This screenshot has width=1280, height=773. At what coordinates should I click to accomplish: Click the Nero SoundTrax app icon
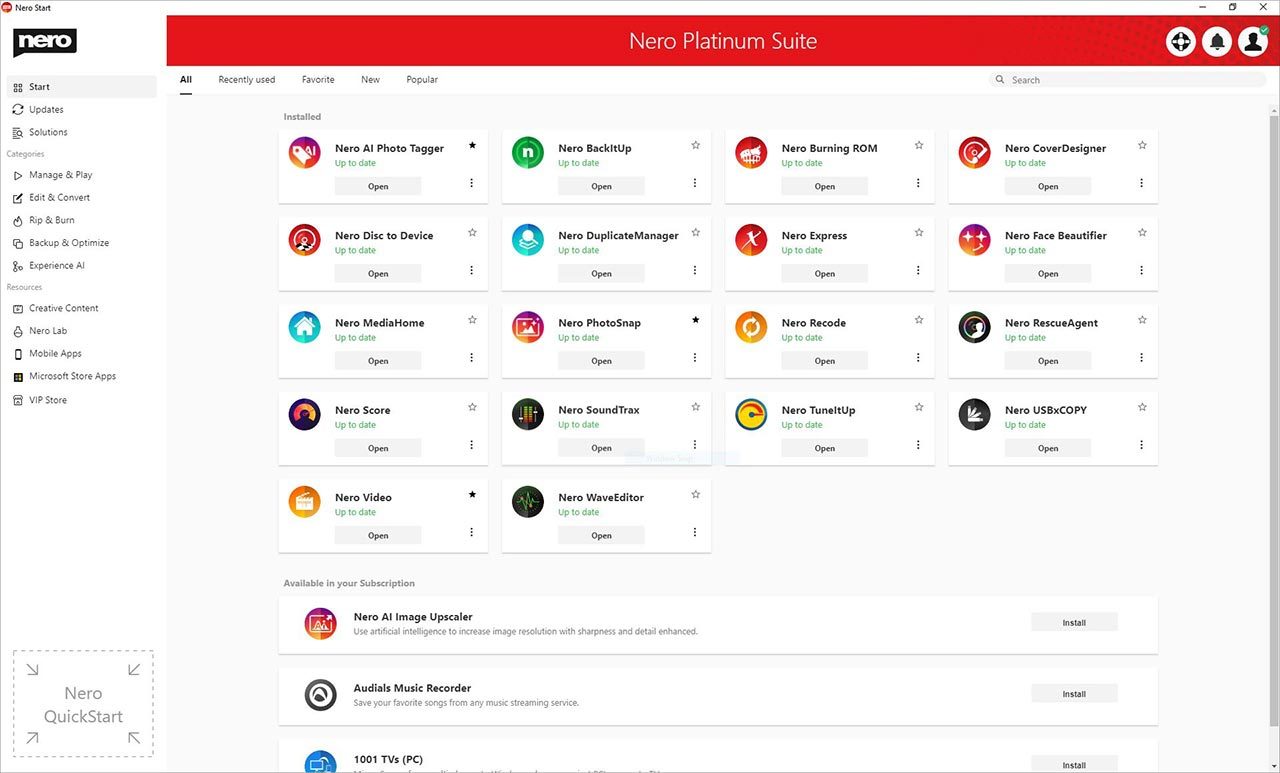tap(528, 414)
